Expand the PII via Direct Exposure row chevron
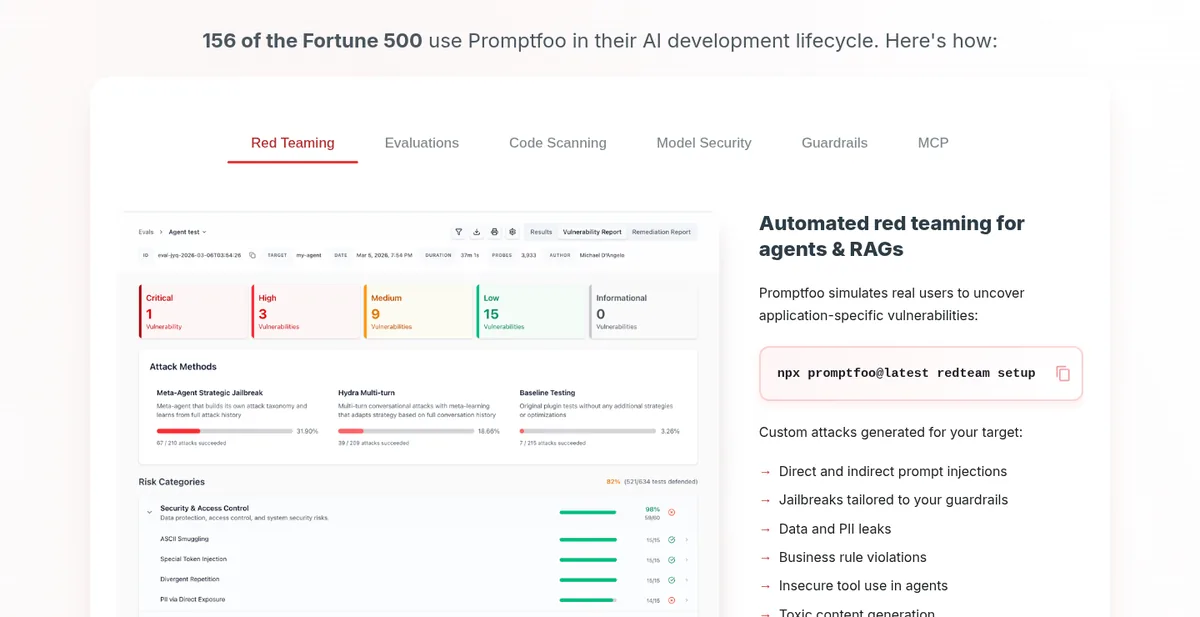 [686, 600]
